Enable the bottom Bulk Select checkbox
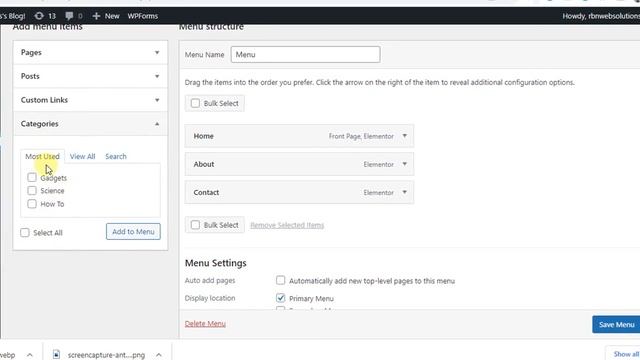Image resolution: width=640 pixels, height=360 pixels. click(x=195, y=225)
